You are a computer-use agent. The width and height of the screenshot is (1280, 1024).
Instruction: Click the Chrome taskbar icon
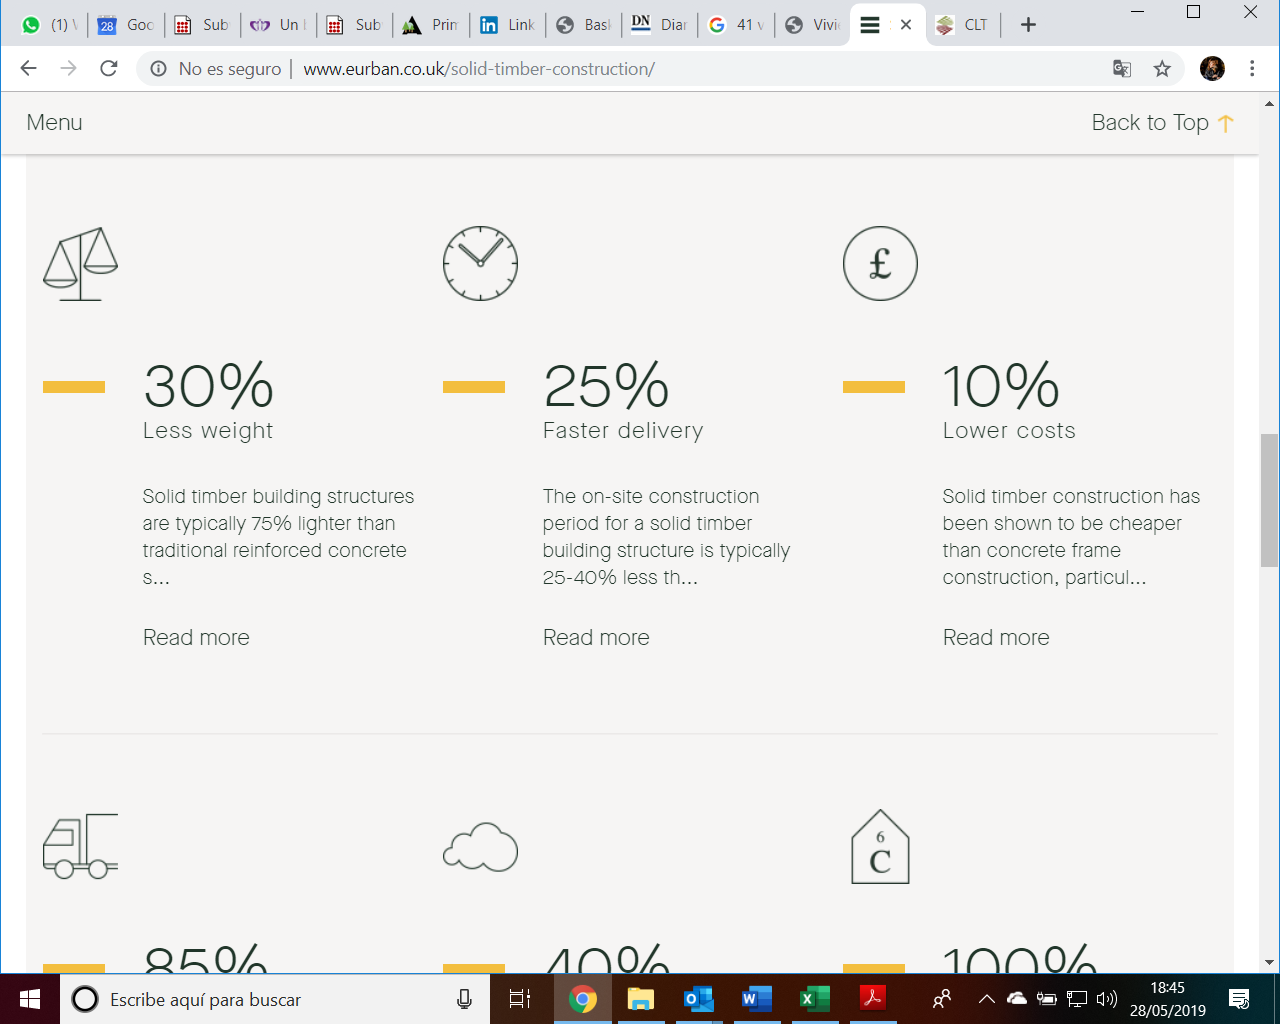point(582,999)
